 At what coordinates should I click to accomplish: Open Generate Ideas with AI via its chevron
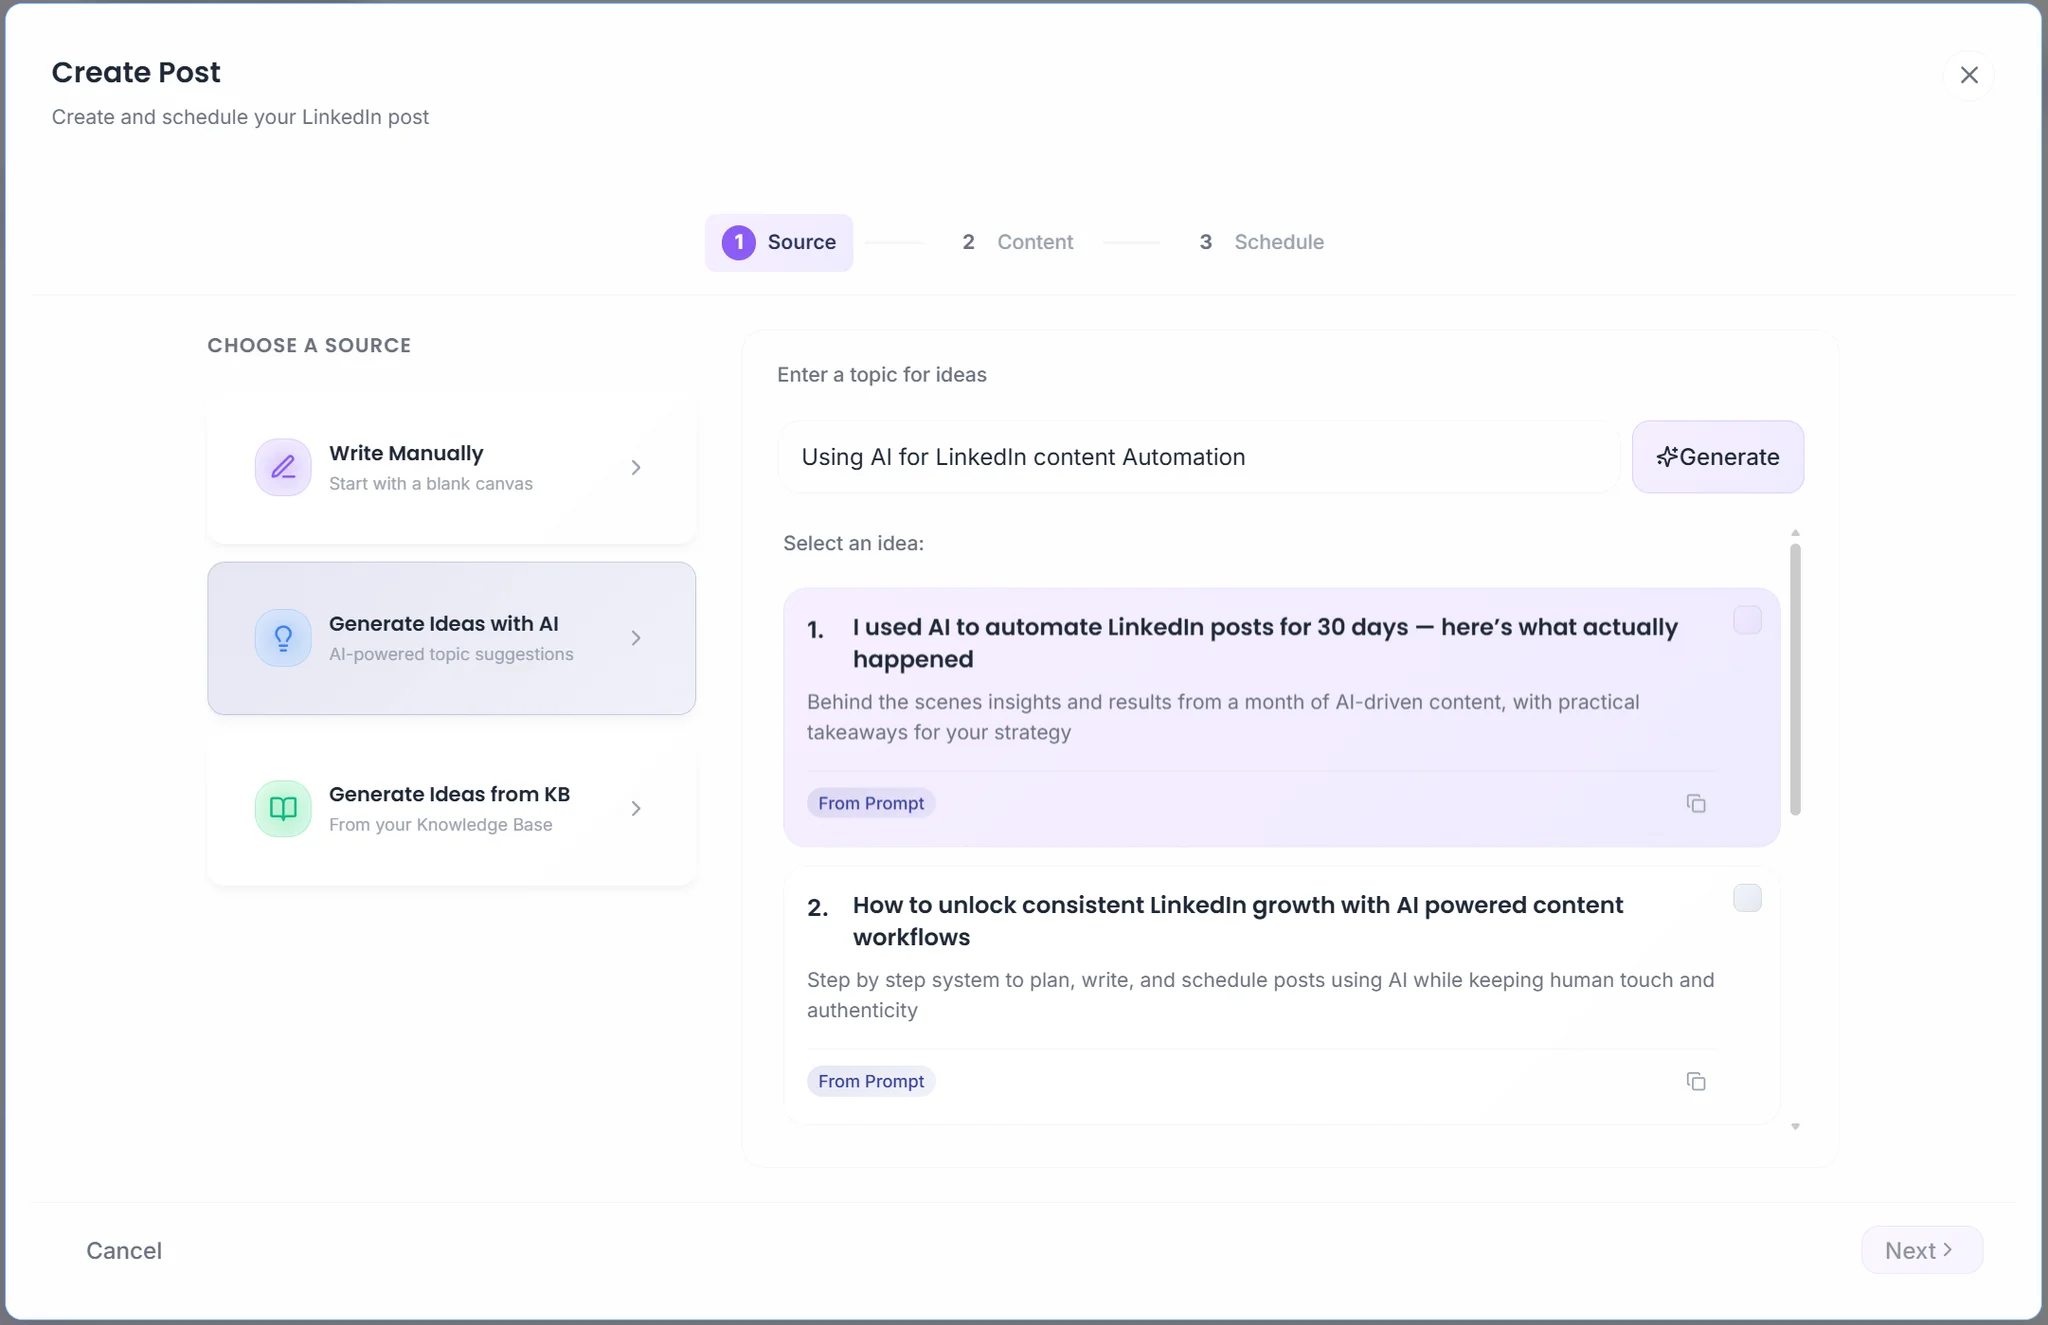[636, 638]
